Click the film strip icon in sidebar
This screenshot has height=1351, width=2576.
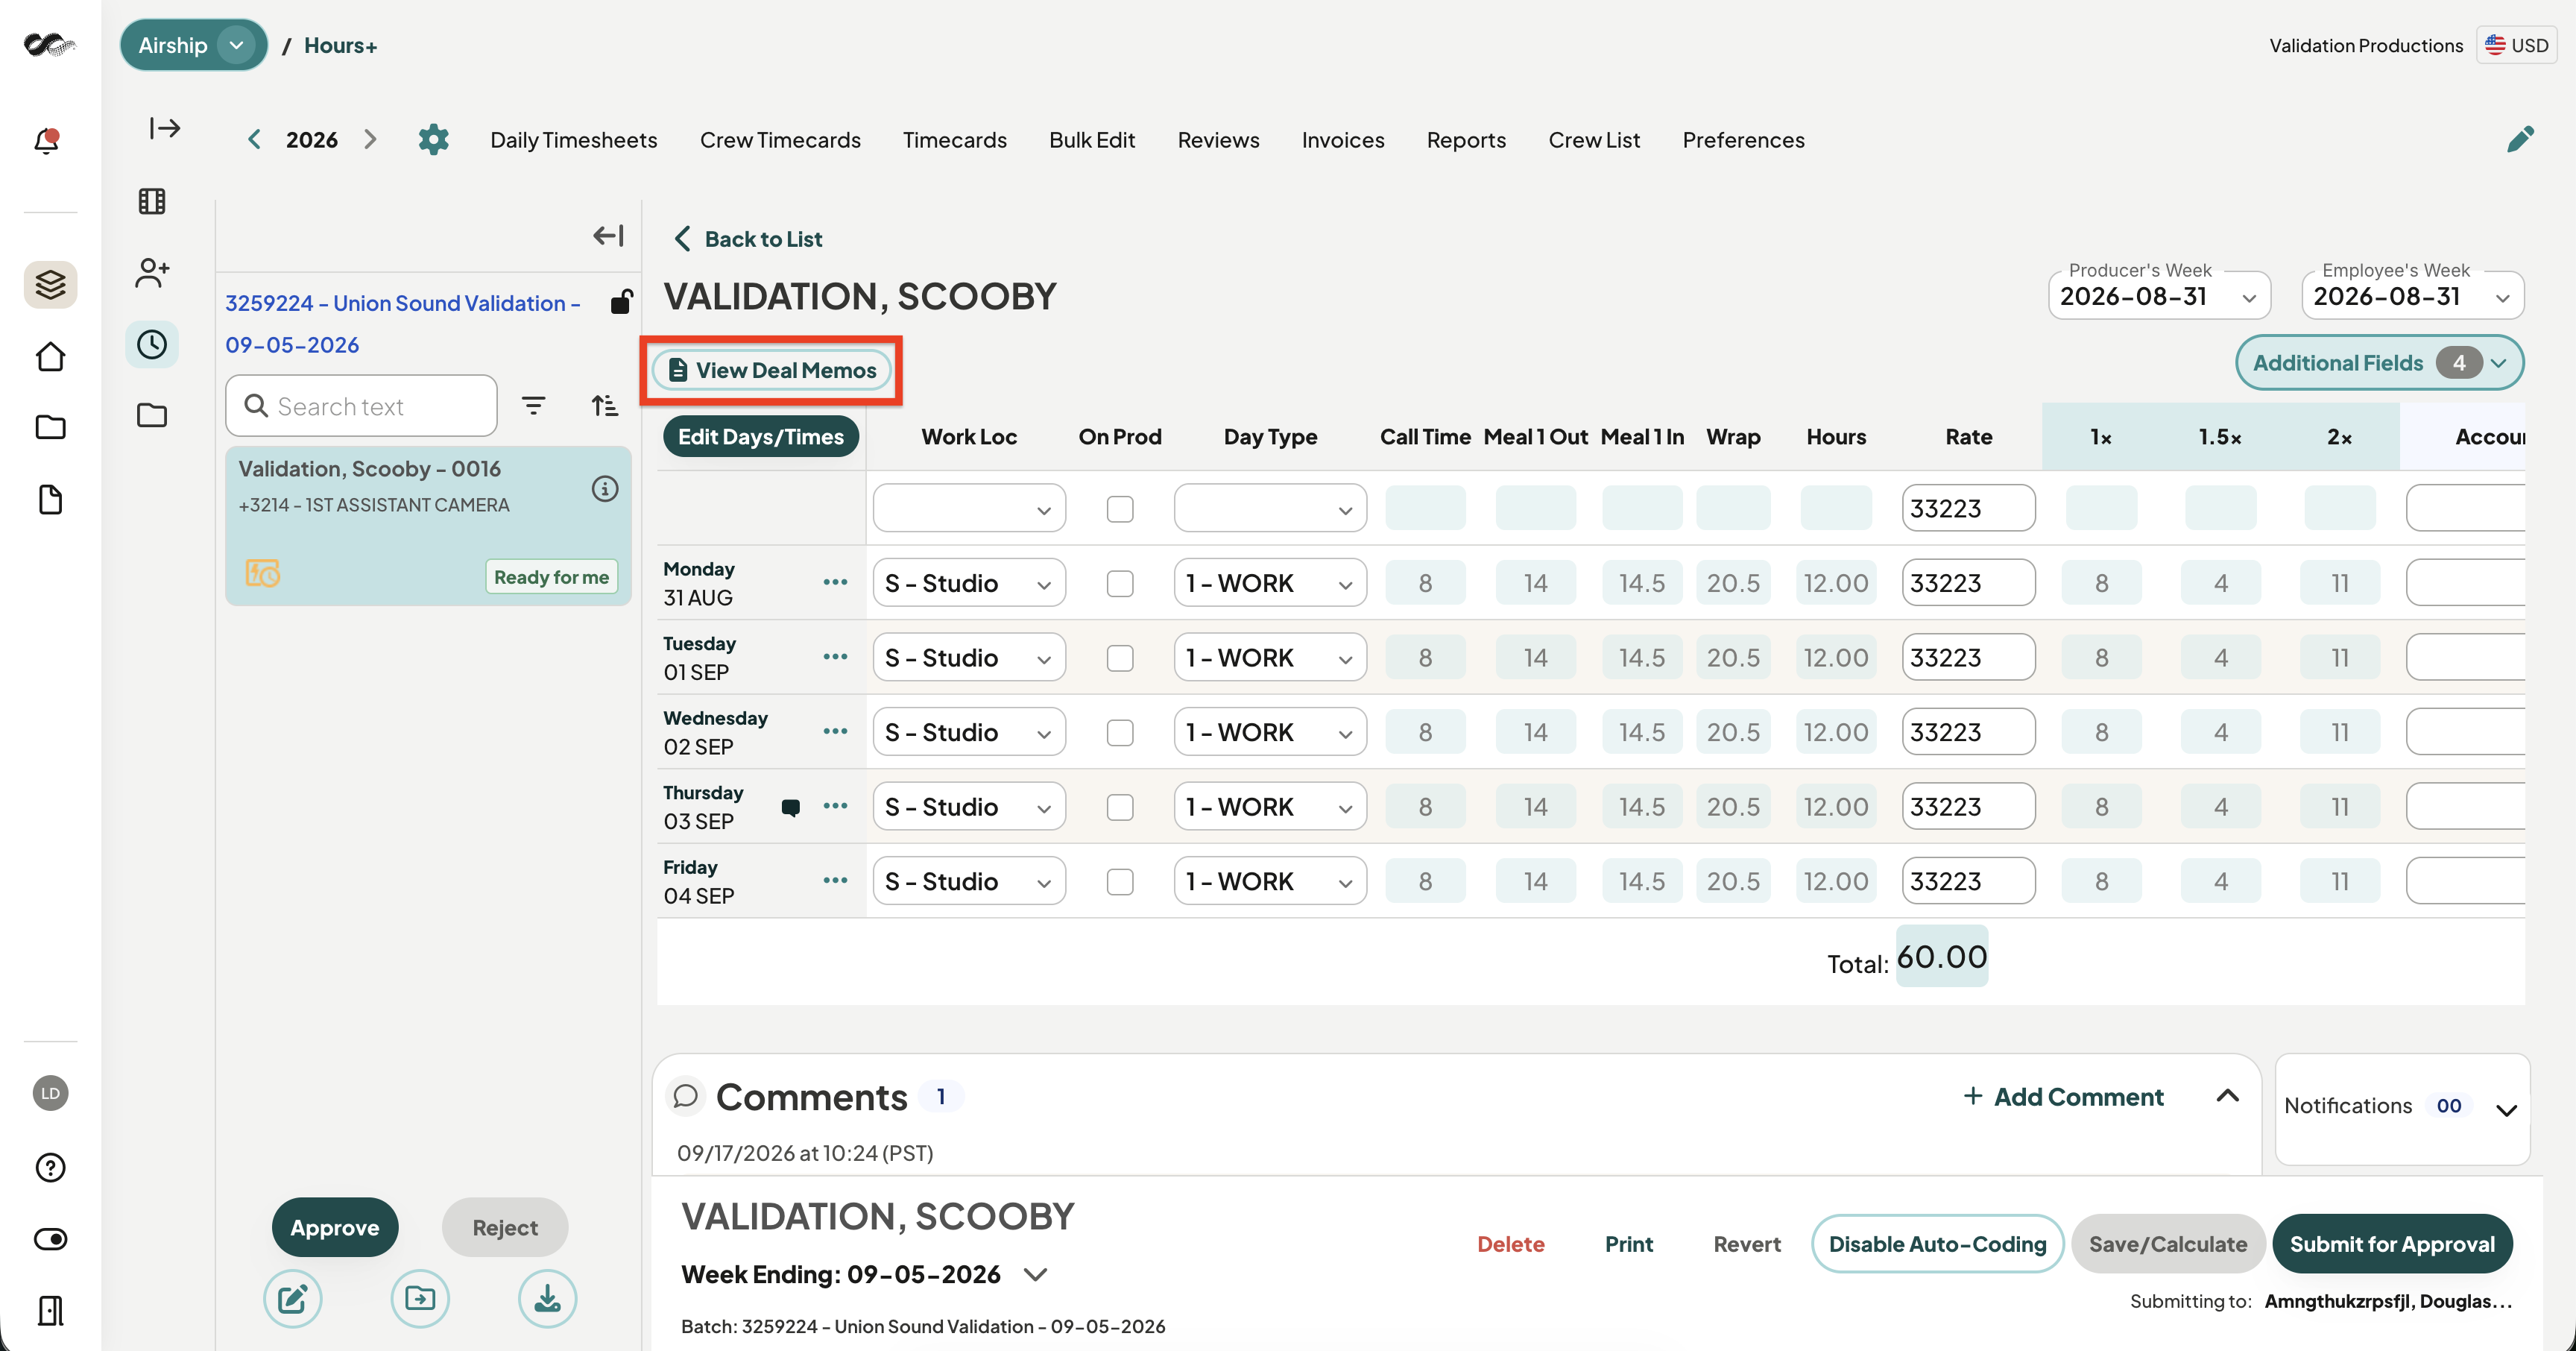pyautogui.click(x=152, y=201)
